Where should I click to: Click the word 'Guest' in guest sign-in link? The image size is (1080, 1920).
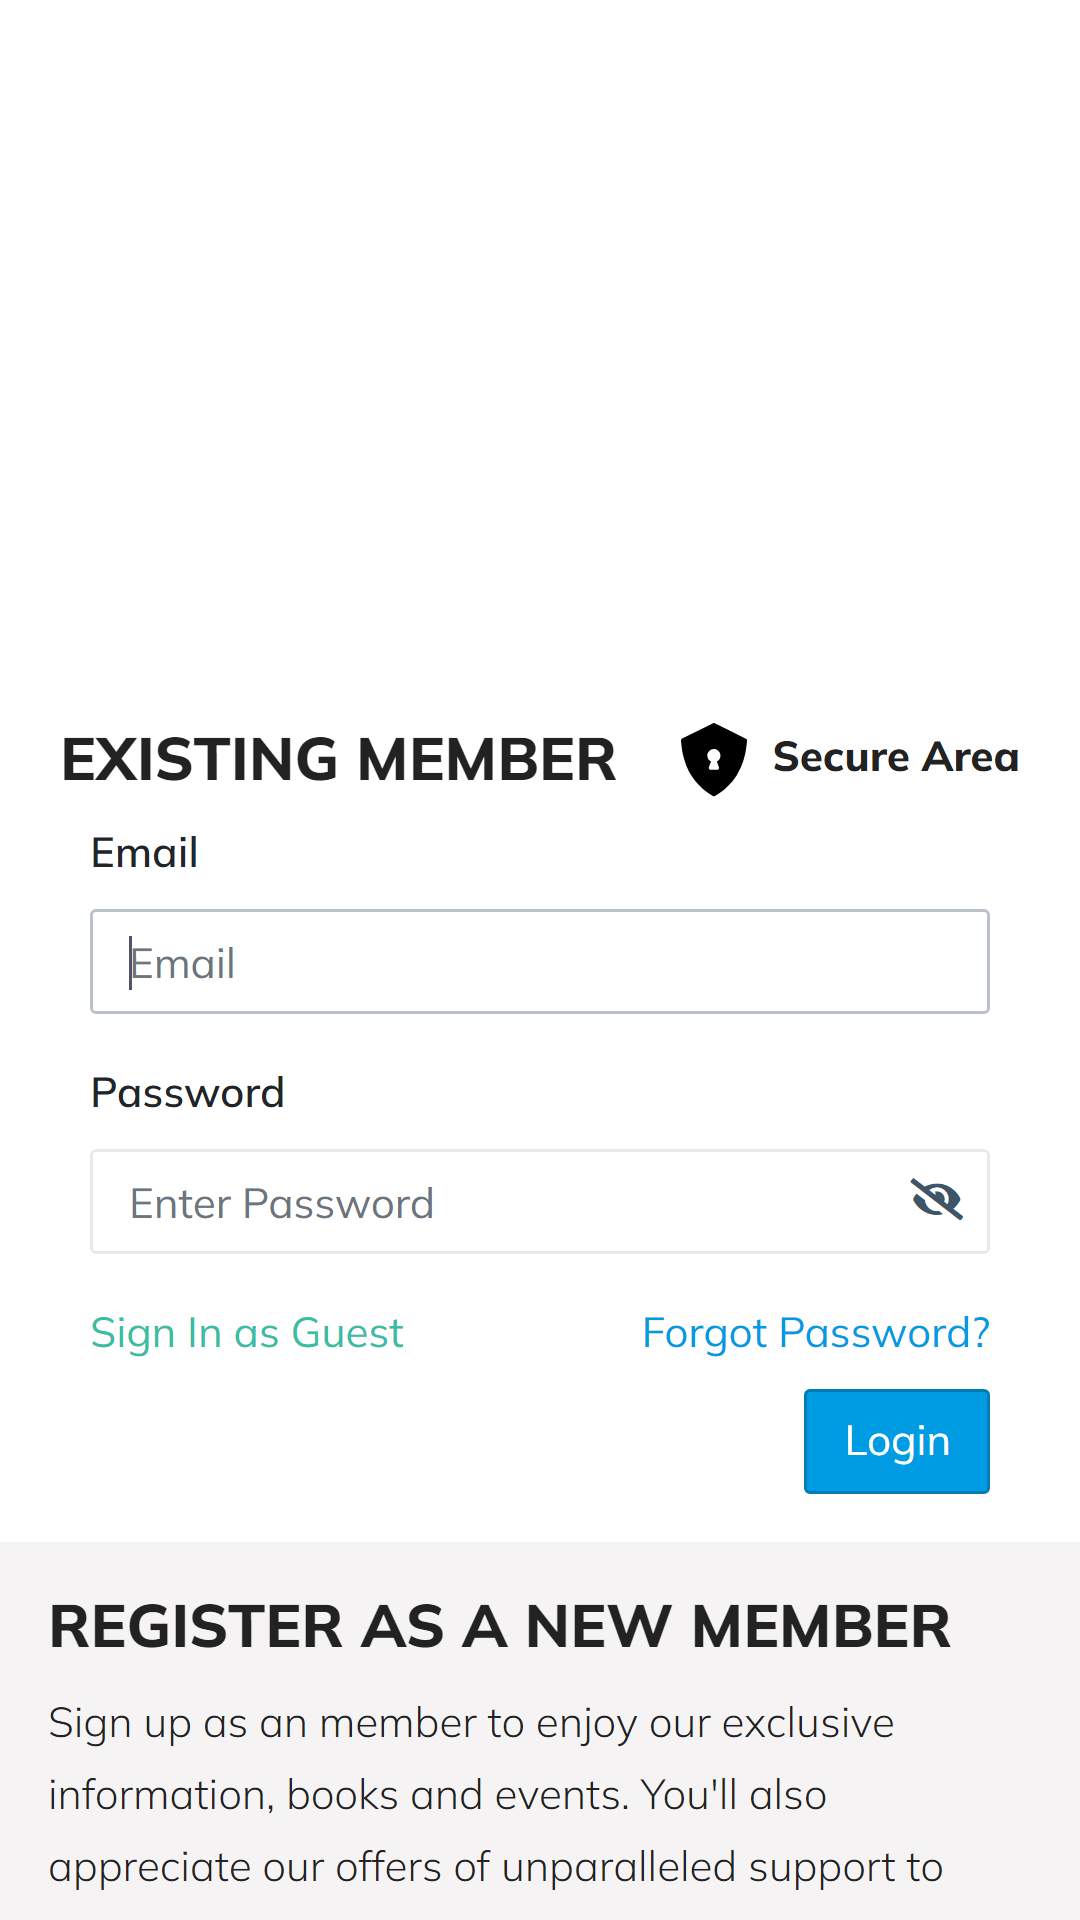pyautogui.click(x=347, y=1333)
